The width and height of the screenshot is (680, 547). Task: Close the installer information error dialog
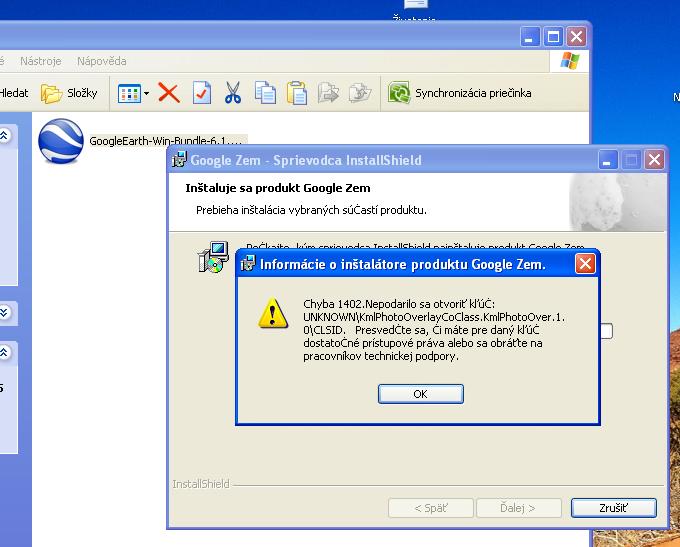(585, 264)
